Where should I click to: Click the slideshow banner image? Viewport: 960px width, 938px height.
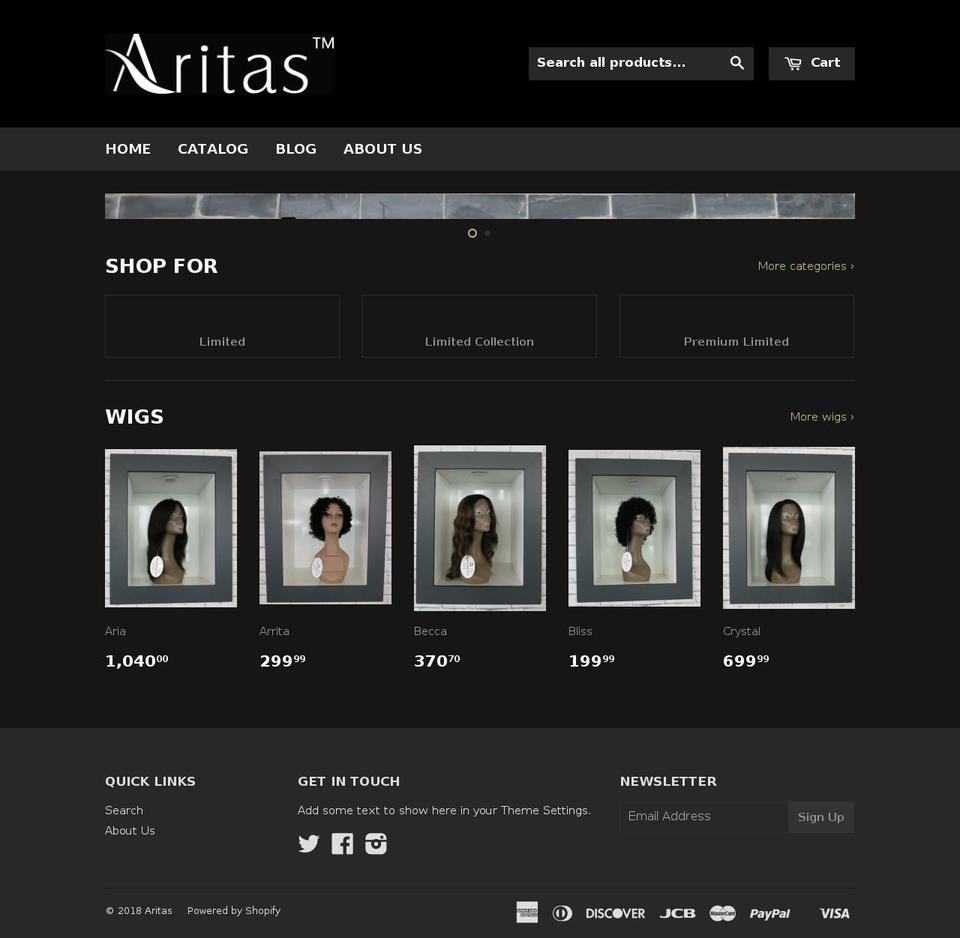coord(480,206)
